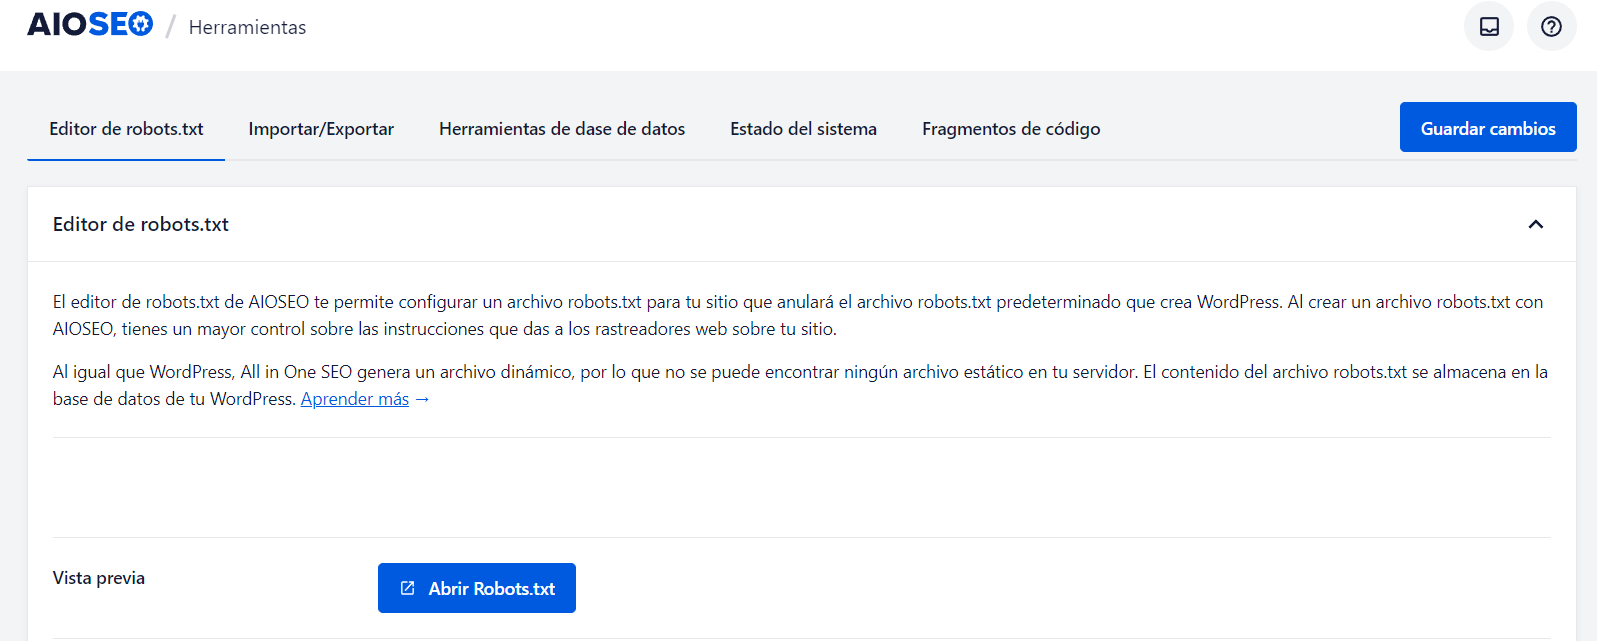This screenshot has width=1597, height=641.
Task: Select the Editor de robots.txt tab
Action: click(126, 129)
